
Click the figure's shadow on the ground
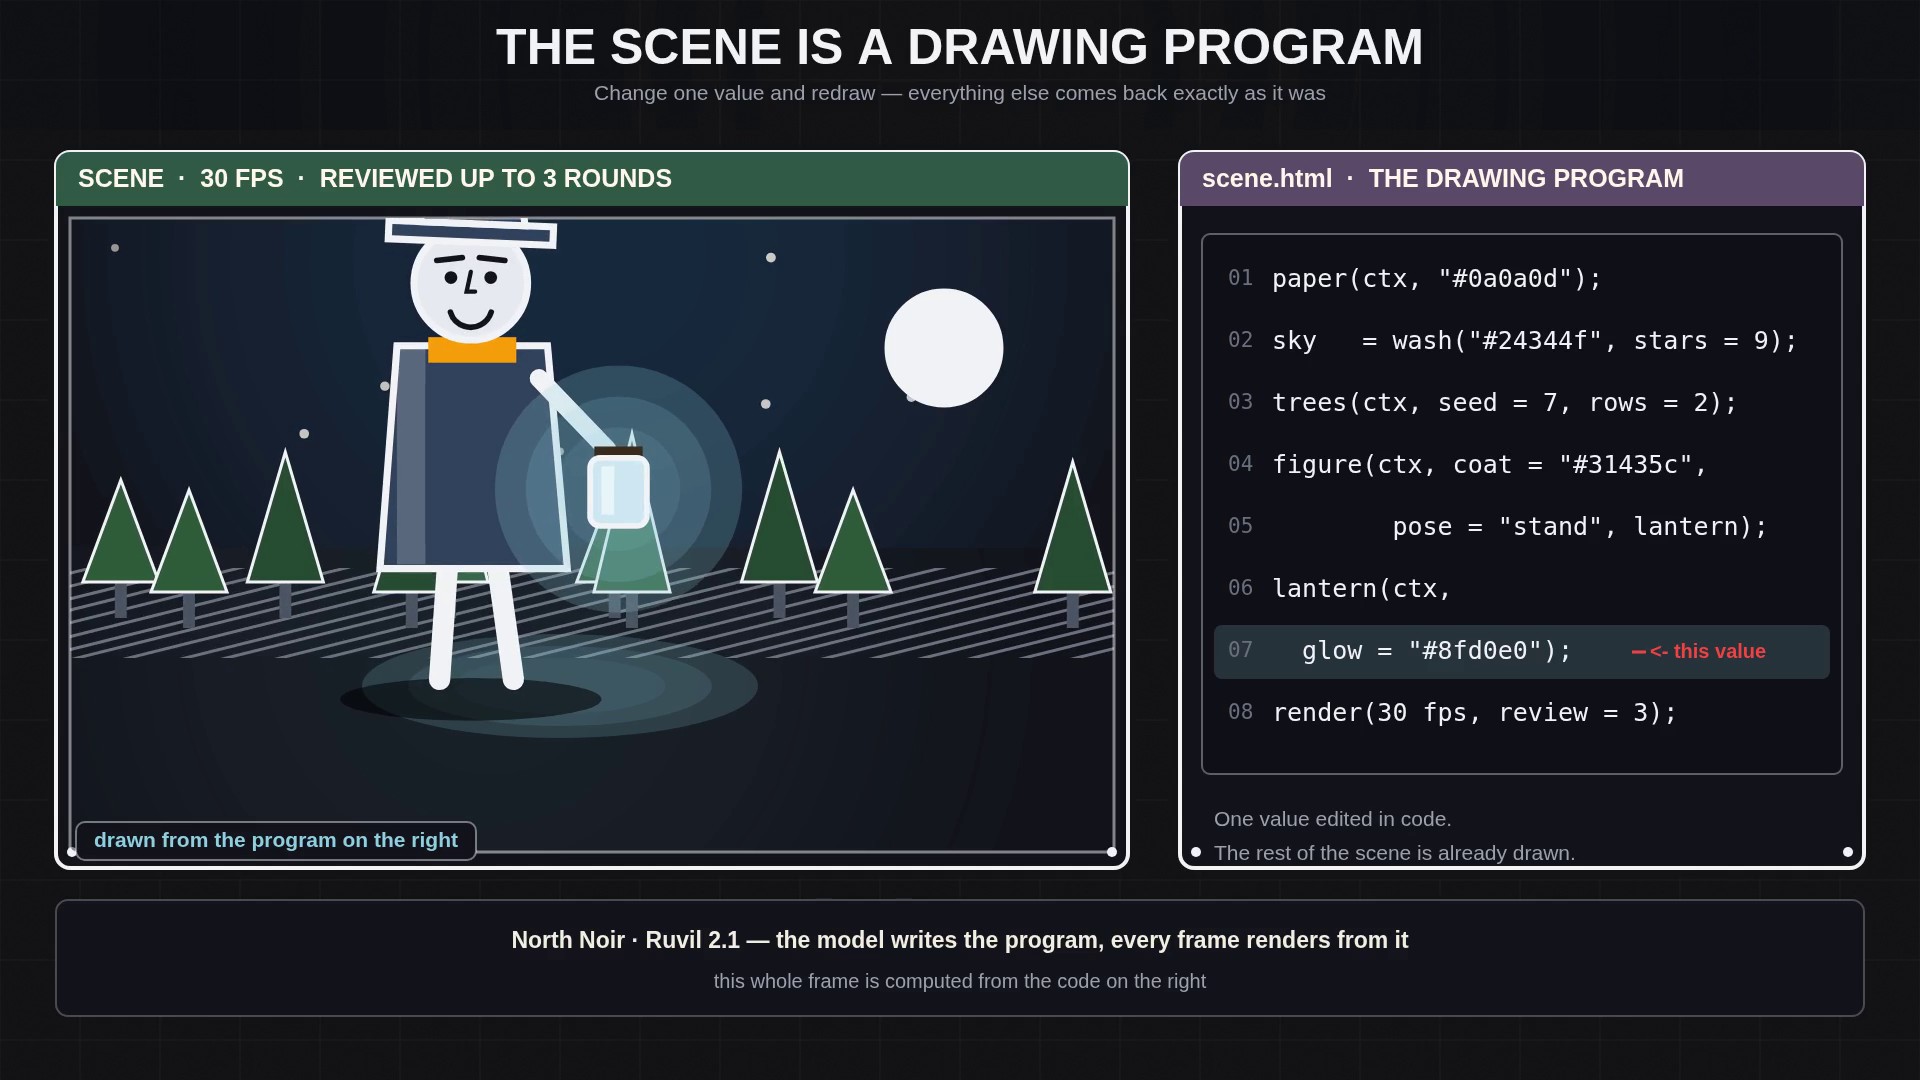coord(470,699)
